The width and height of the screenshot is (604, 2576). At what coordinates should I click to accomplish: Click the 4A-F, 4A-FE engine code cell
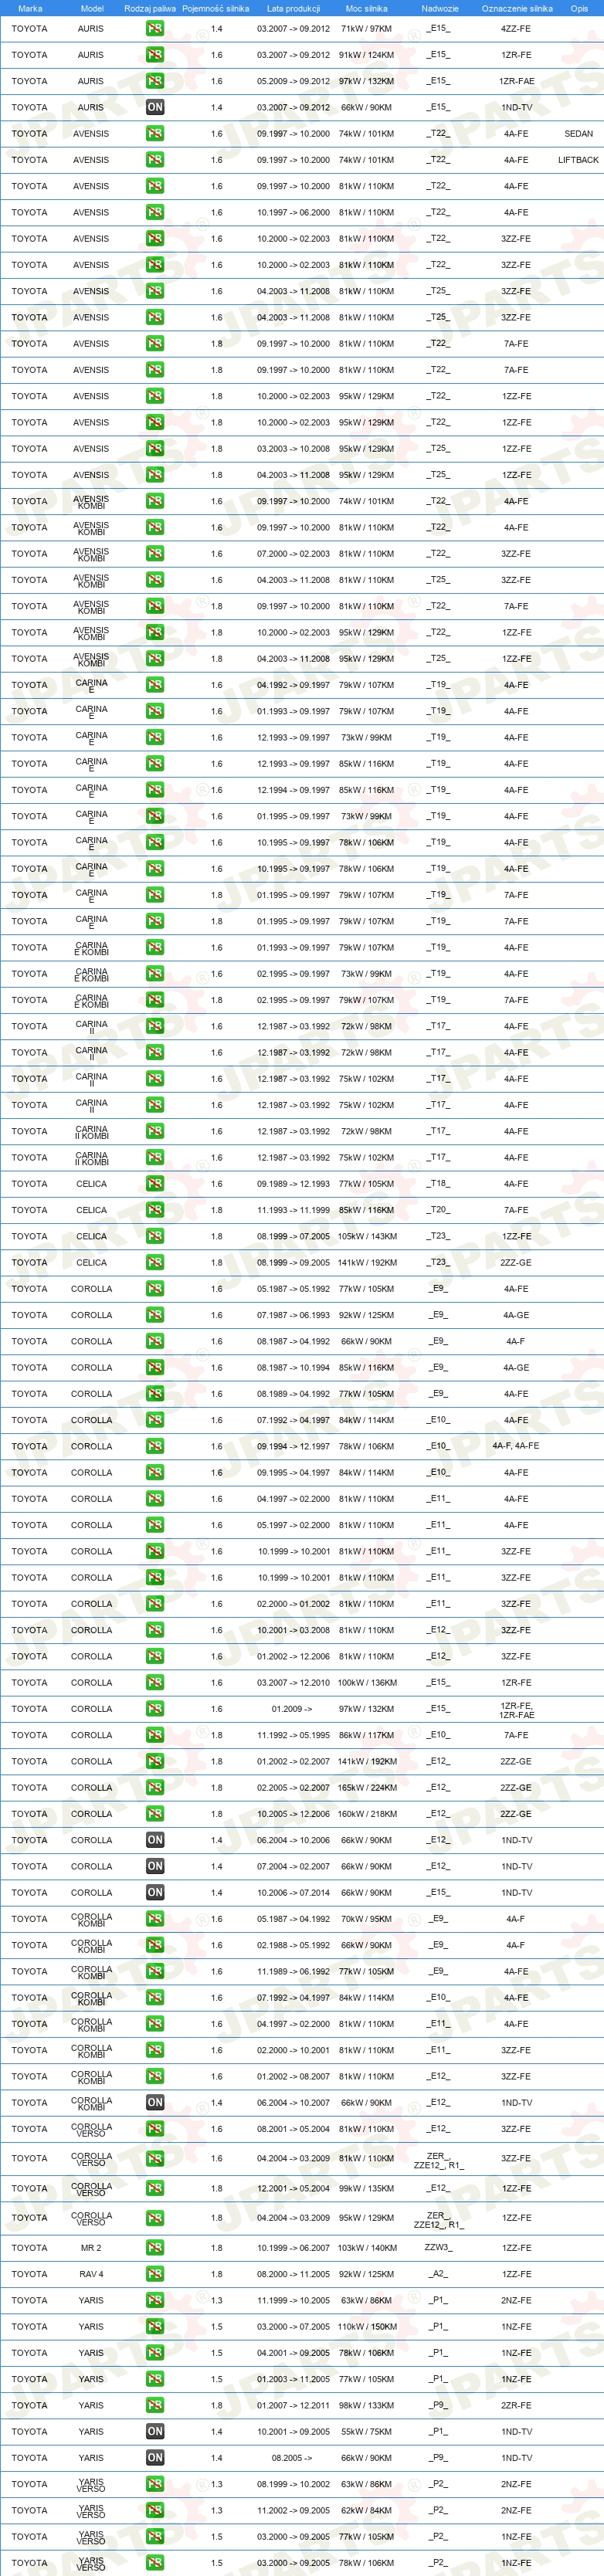(516, 1447)
